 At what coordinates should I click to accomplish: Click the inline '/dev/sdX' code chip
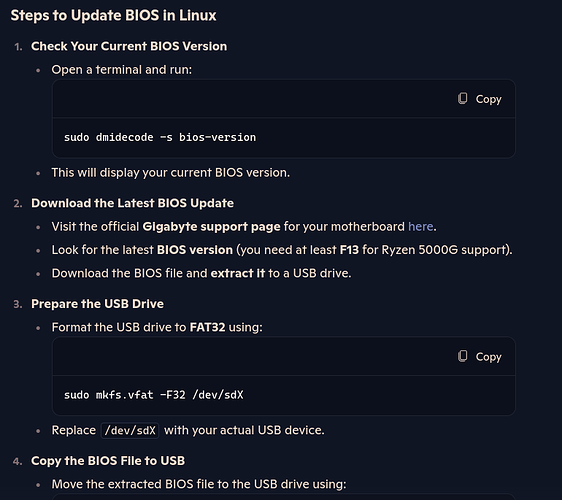pos(130,430)
